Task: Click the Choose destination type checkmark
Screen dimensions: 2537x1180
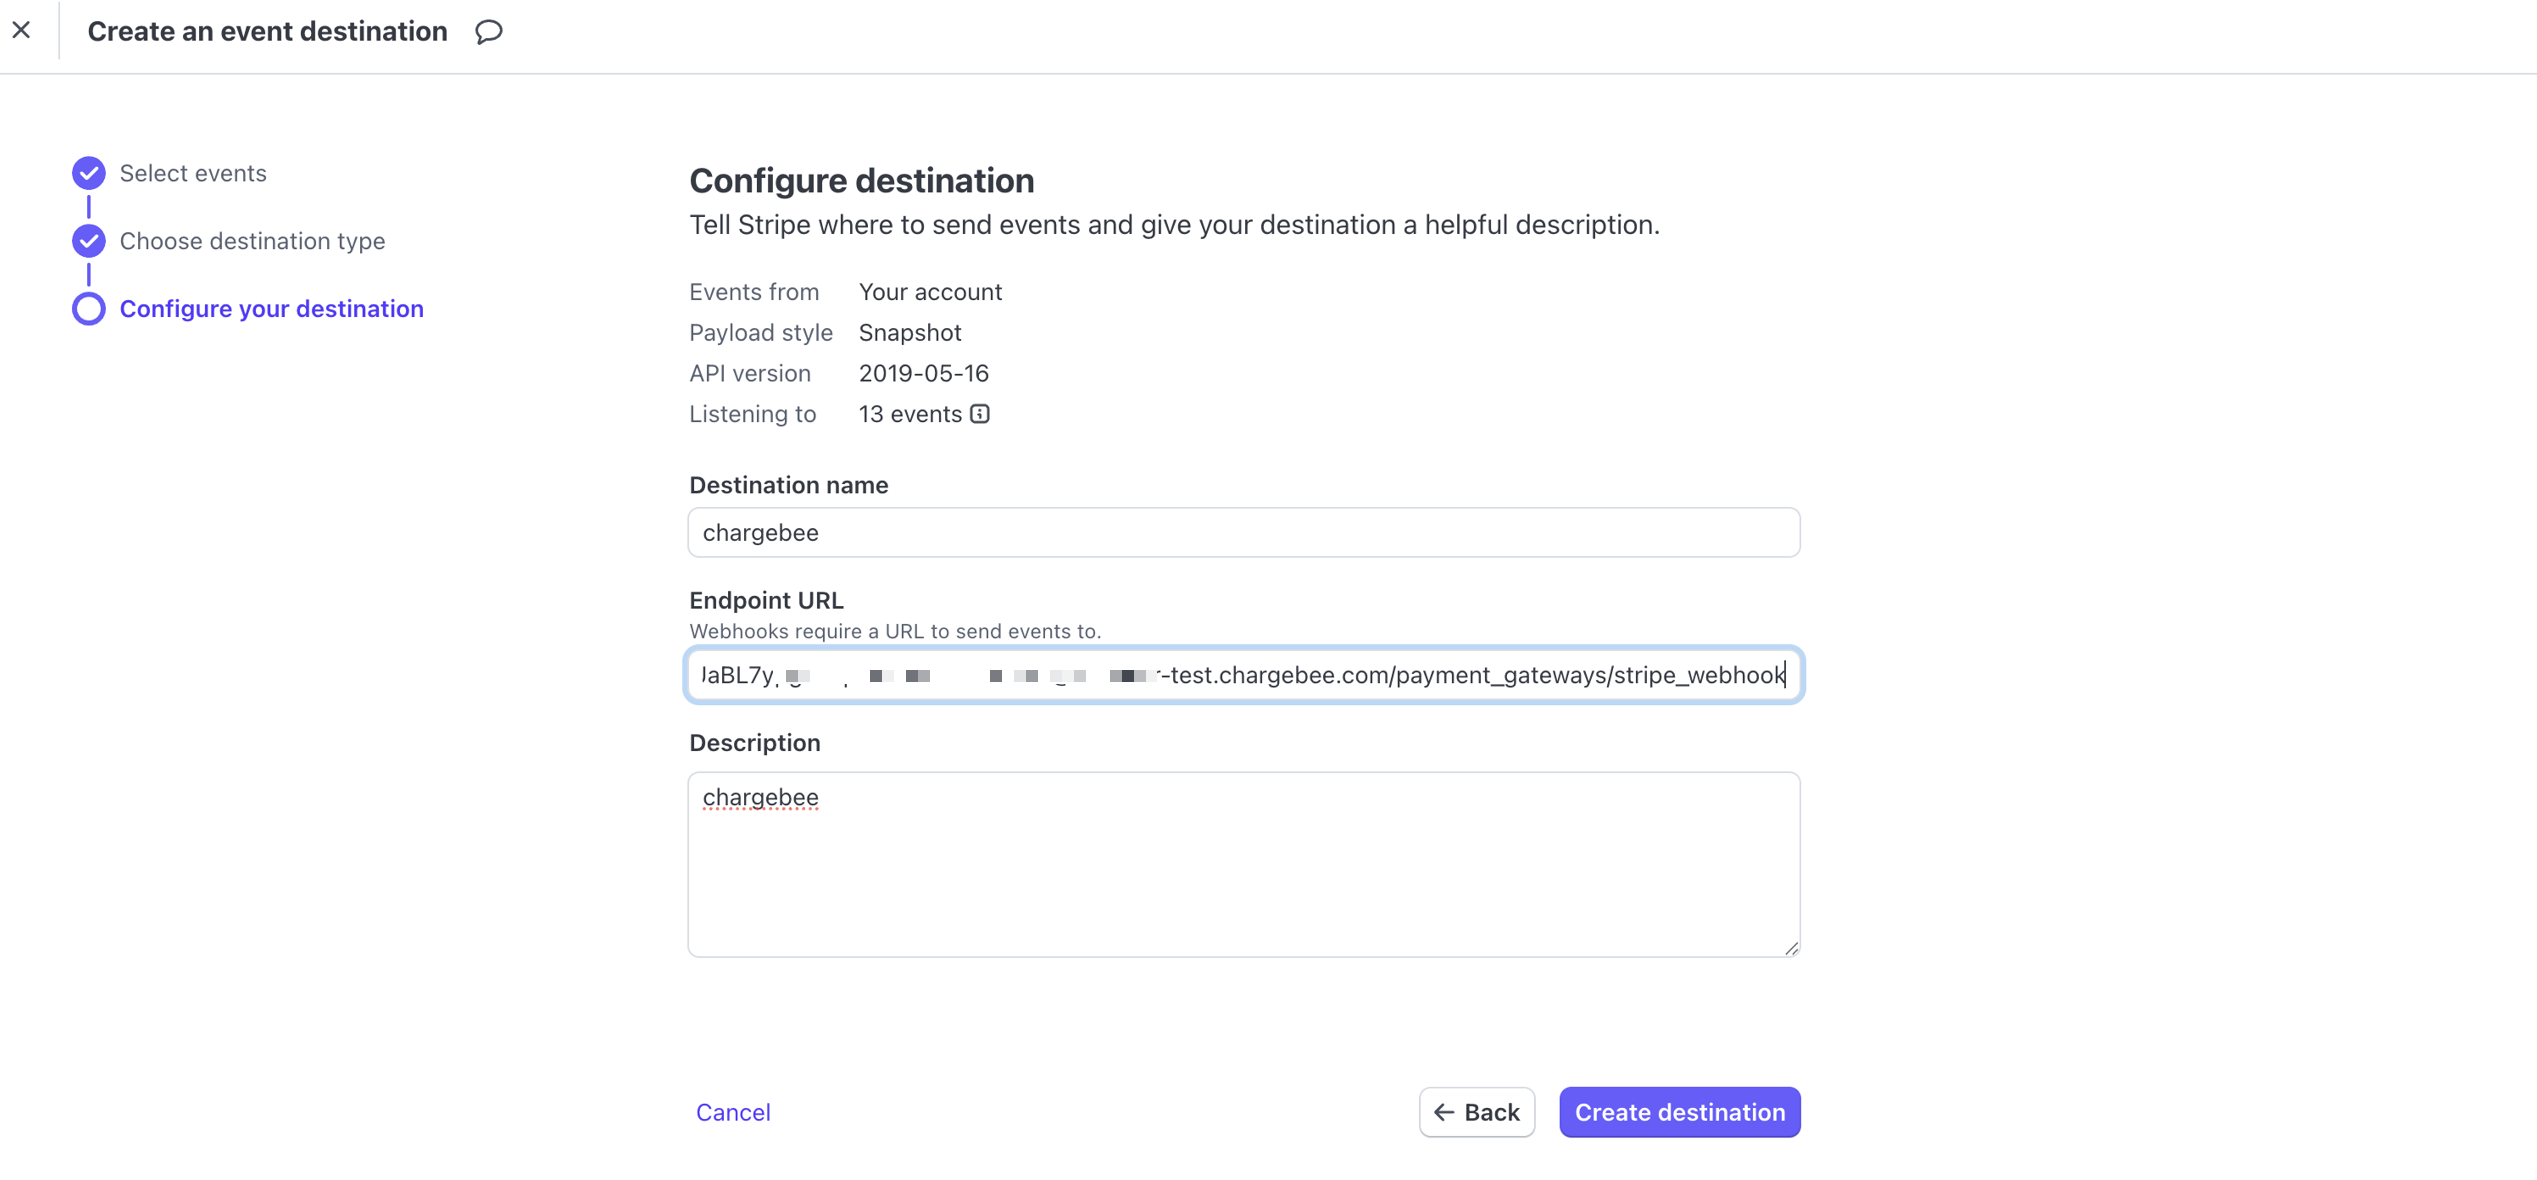Action: tap(89, 241)
